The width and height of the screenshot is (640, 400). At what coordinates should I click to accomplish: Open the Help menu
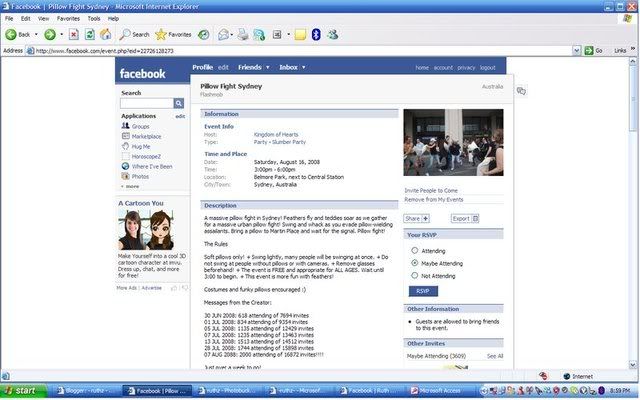click(x=113, y=19)
